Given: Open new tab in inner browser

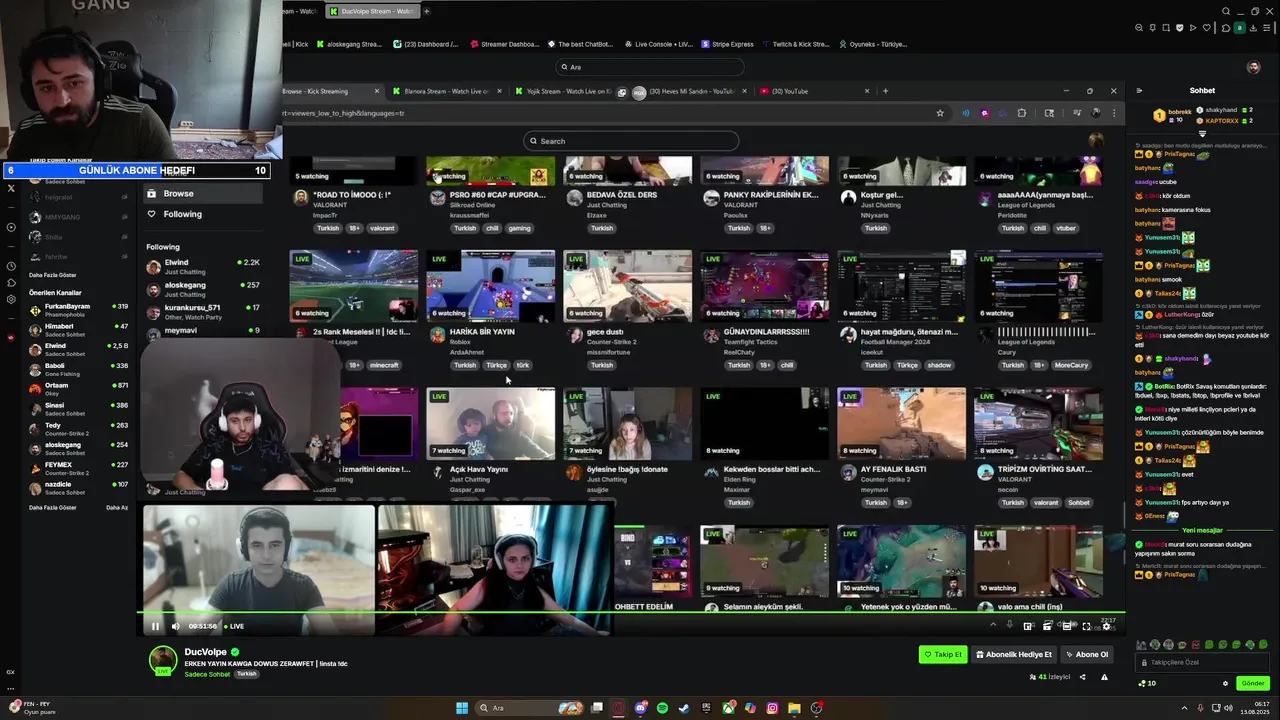Looking at the screenshot, I should 885,91.
